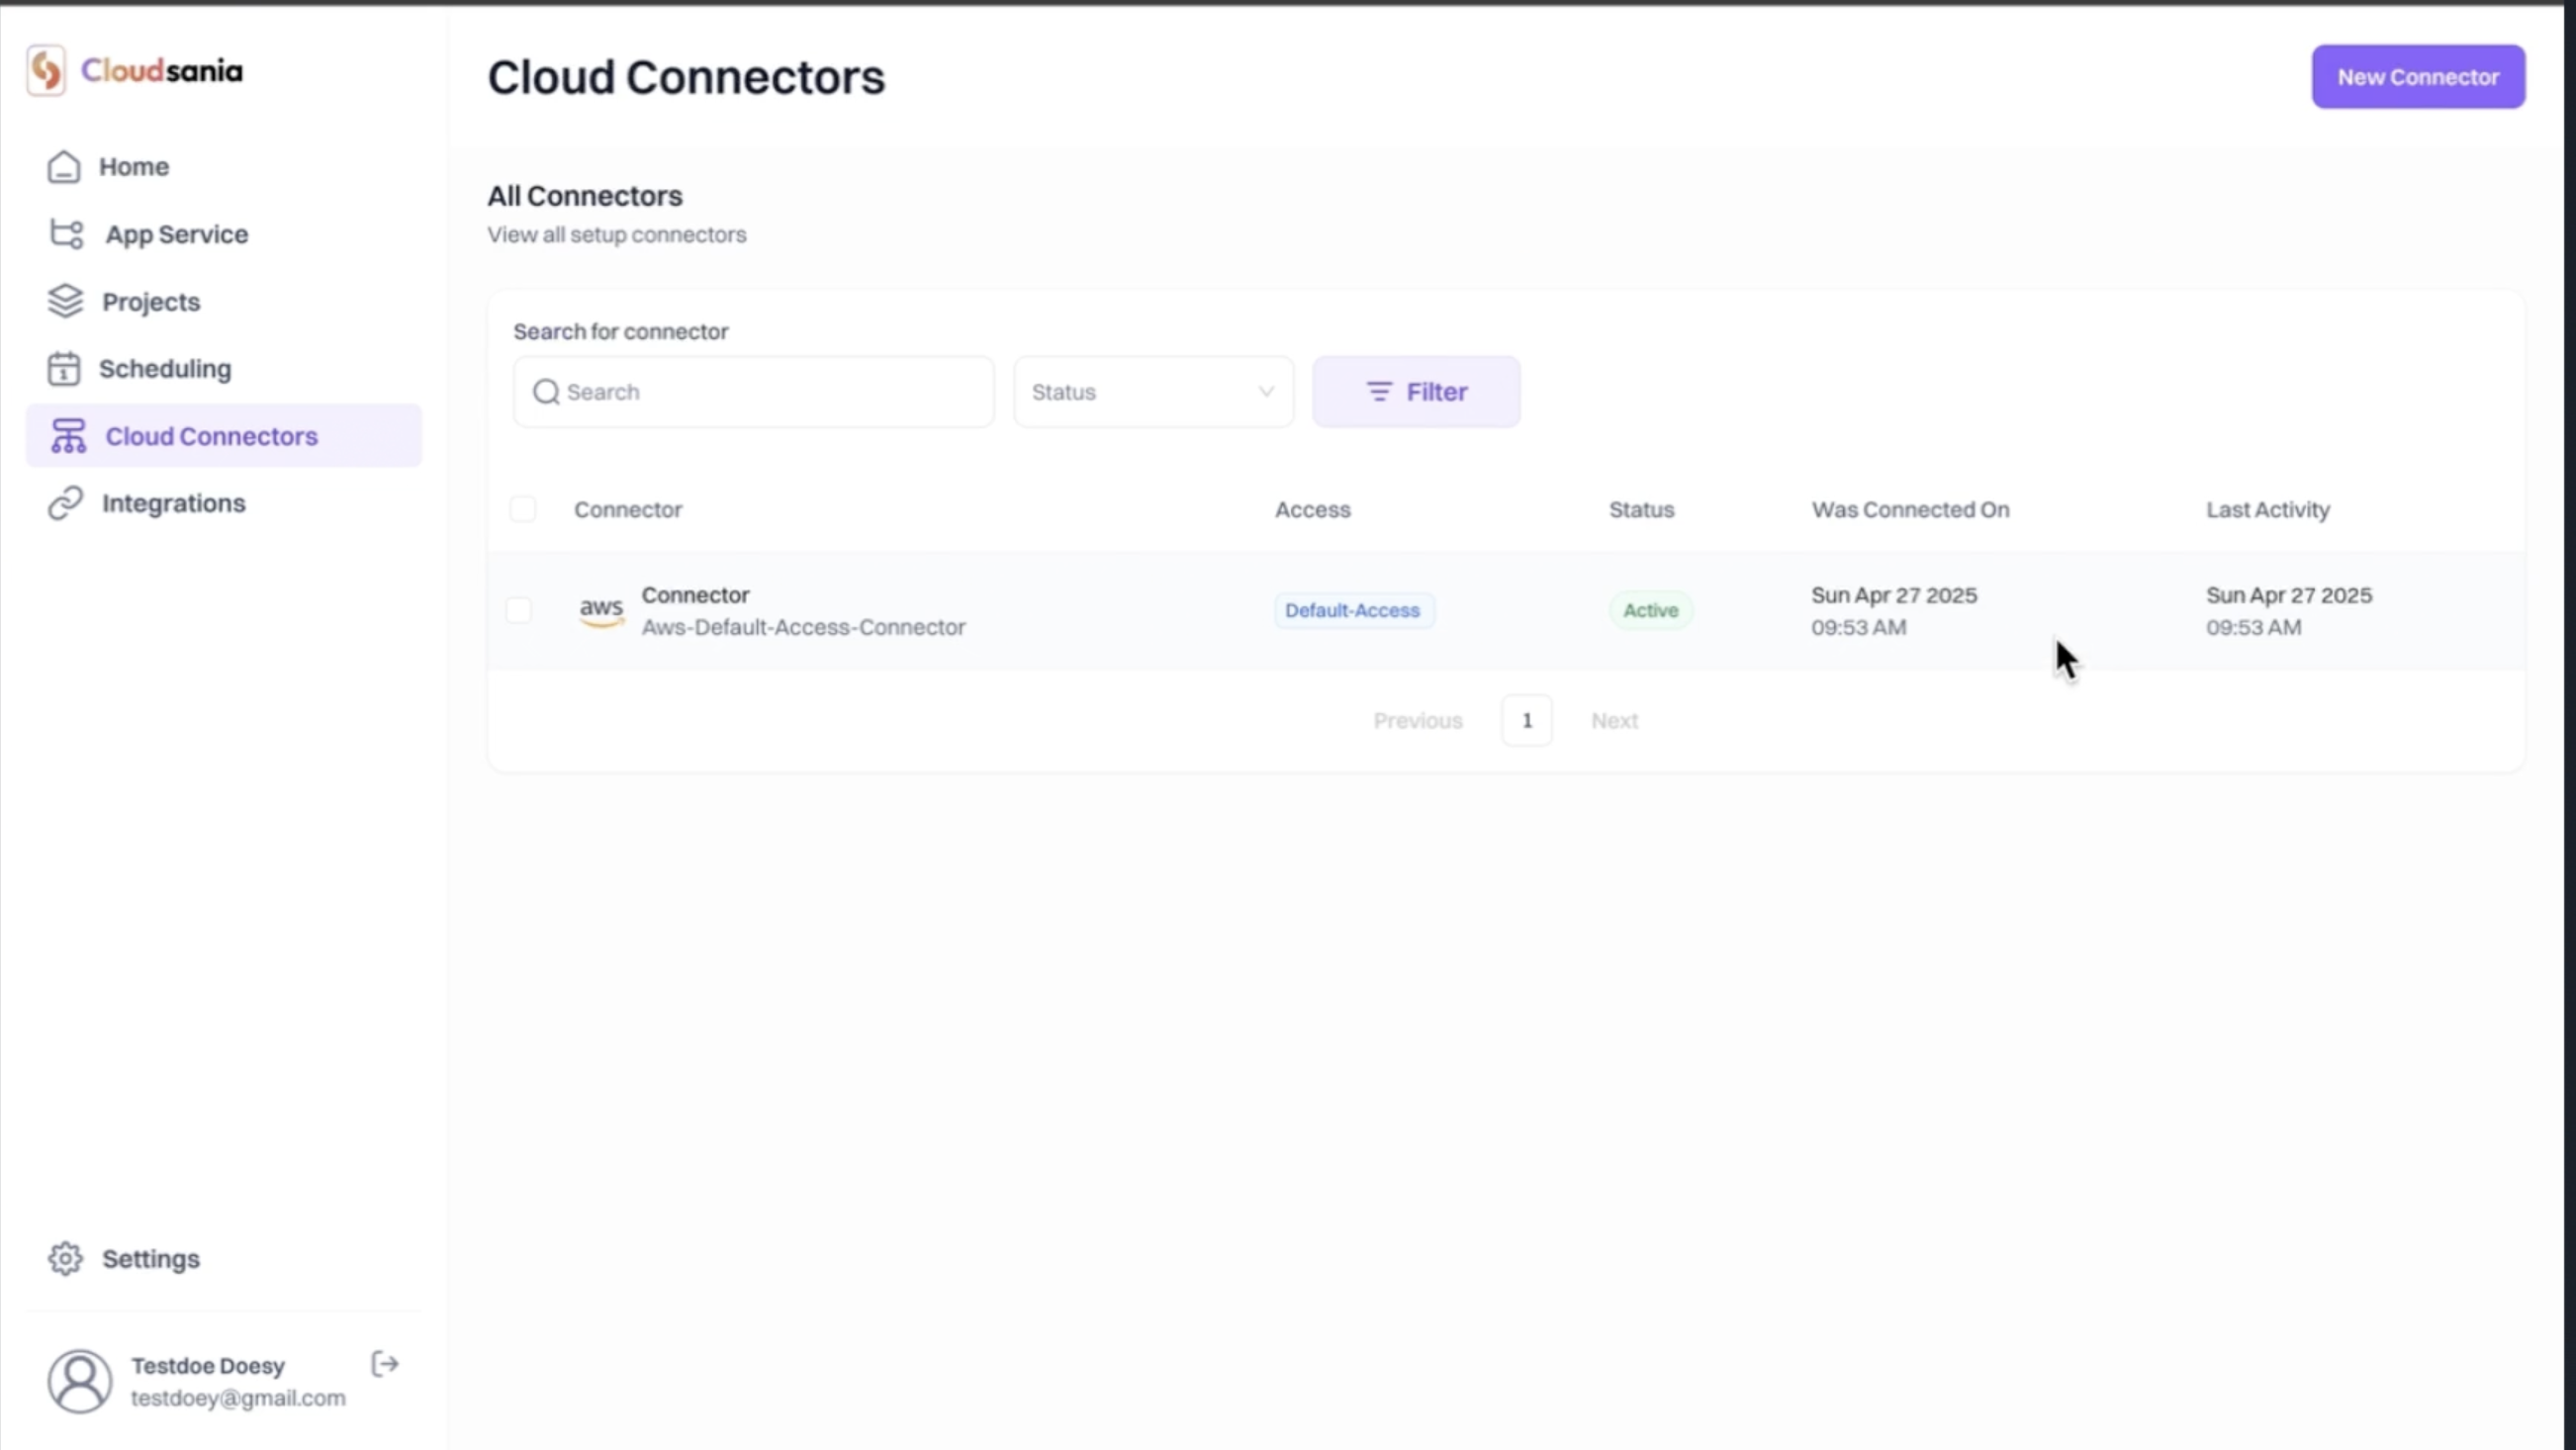Go to pagination page 1
Image resolution: width=2576 pixels, height=1450 pixels.
(1526, 720)
